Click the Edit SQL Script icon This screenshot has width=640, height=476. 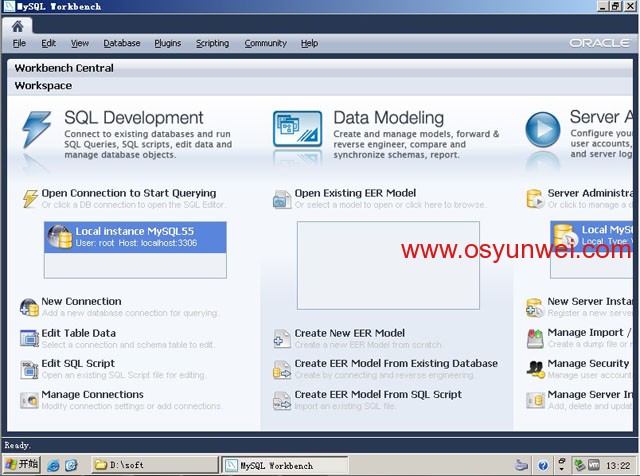point(29,369)
